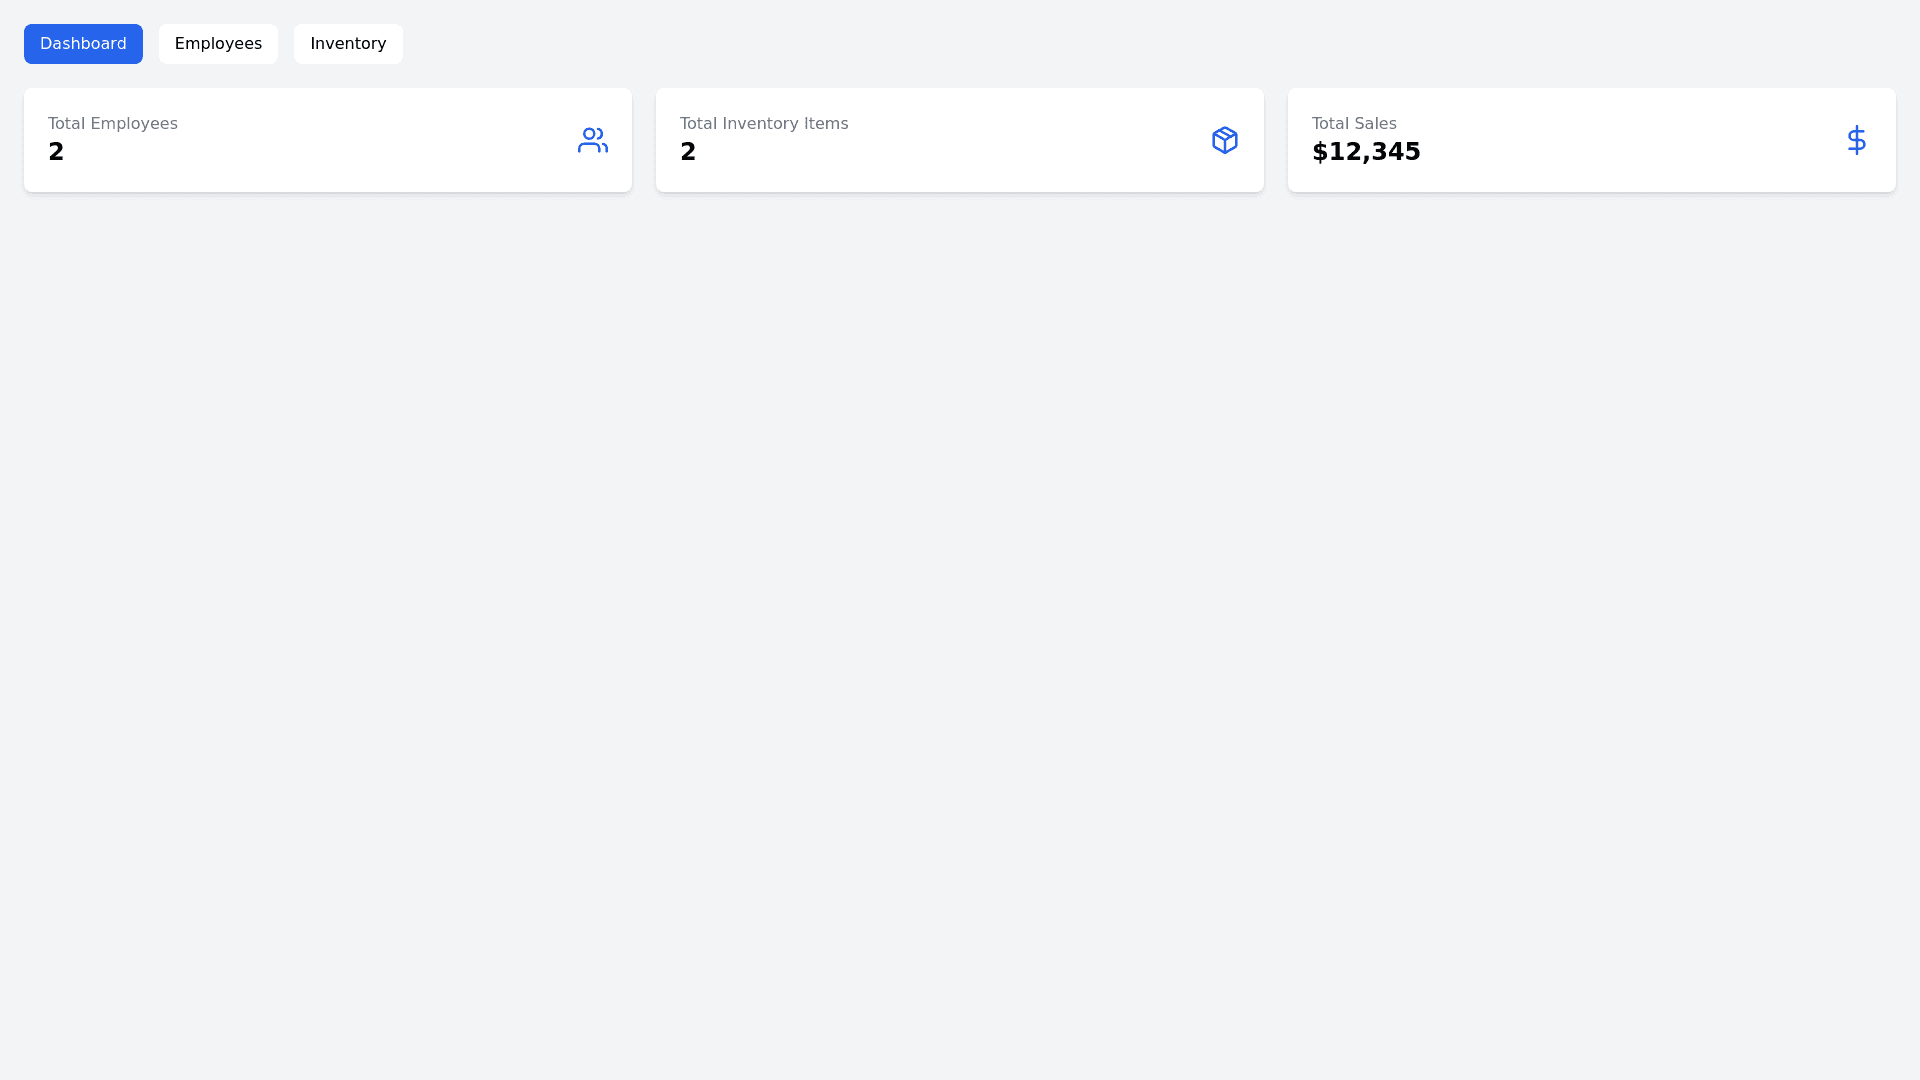Select the Total Employees summary card

coord(328,140)
